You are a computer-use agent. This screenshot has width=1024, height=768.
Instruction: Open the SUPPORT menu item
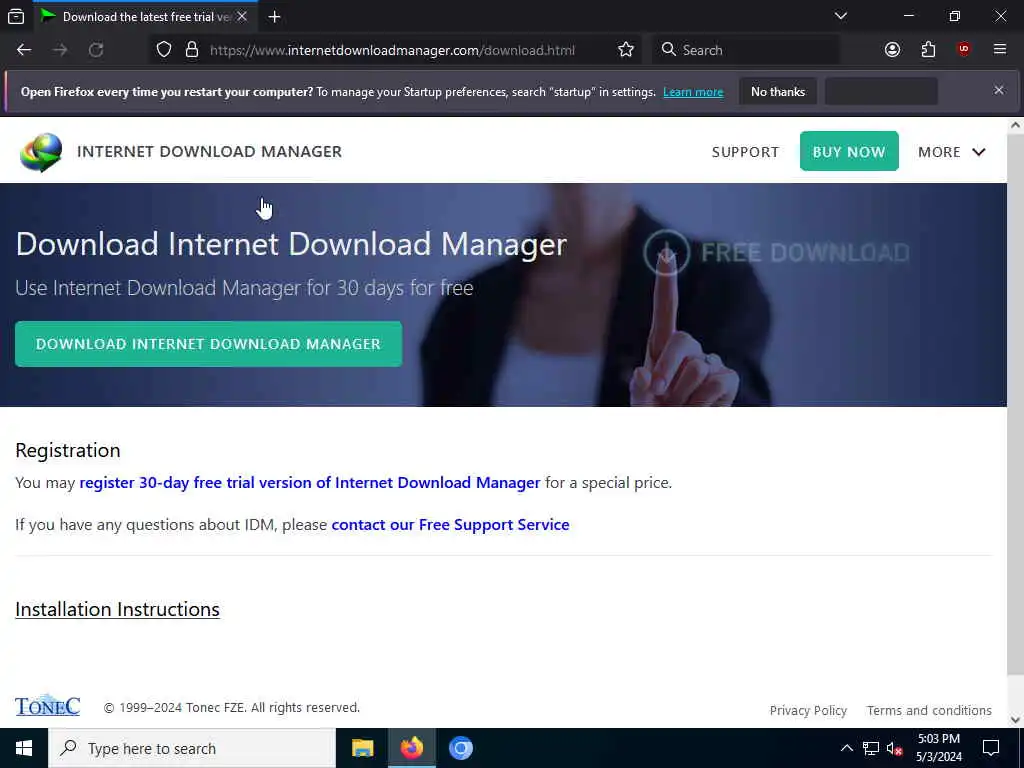click(x=745, y=152)
